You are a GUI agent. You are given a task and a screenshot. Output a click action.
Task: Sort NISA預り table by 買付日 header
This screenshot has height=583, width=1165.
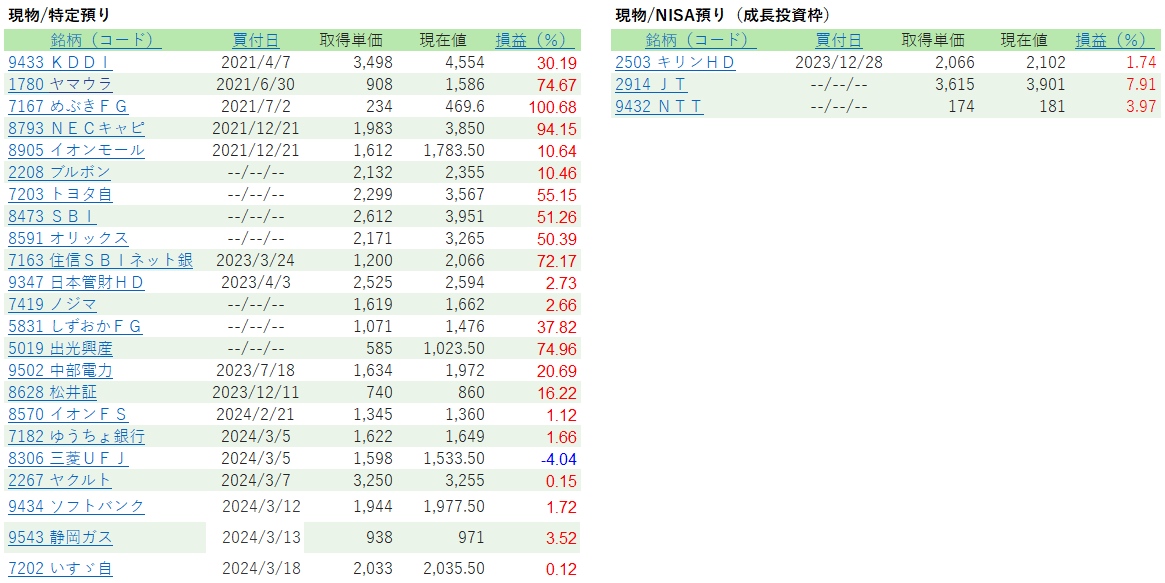tap(839, 40)
